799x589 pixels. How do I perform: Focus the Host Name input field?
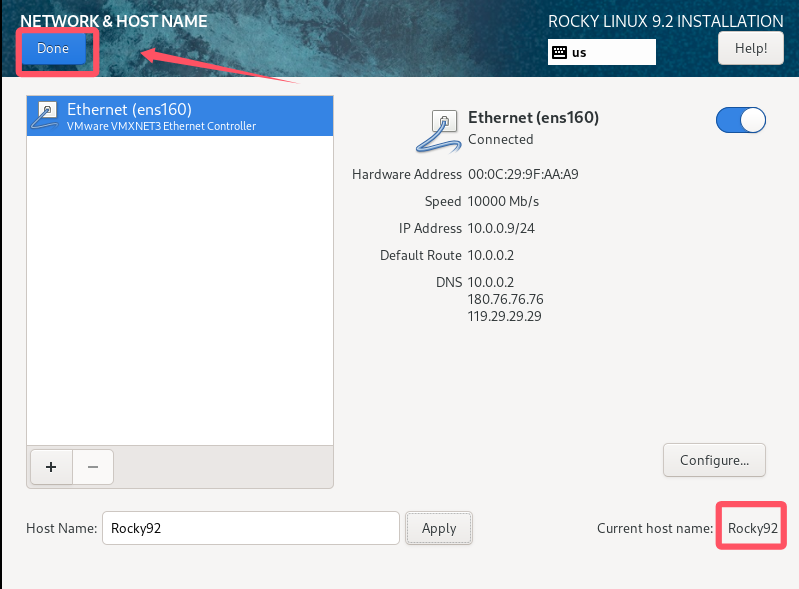(251, 528)
